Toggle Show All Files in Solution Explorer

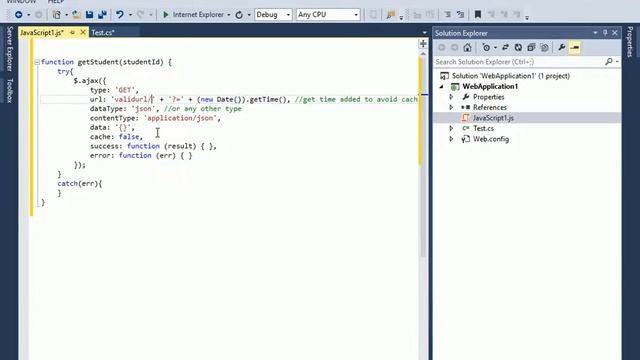pos(544,48)
